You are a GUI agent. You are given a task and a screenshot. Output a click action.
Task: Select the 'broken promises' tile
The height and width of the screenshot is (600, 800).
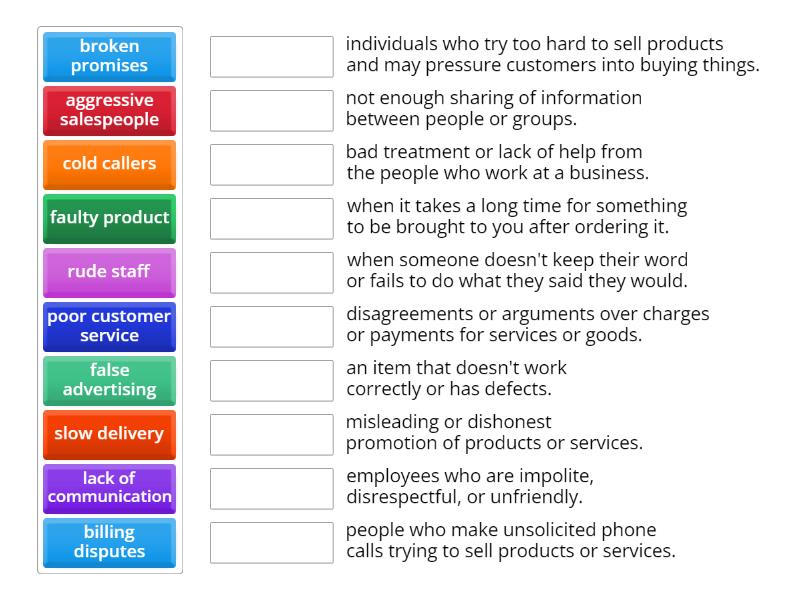tap(109, 57)
